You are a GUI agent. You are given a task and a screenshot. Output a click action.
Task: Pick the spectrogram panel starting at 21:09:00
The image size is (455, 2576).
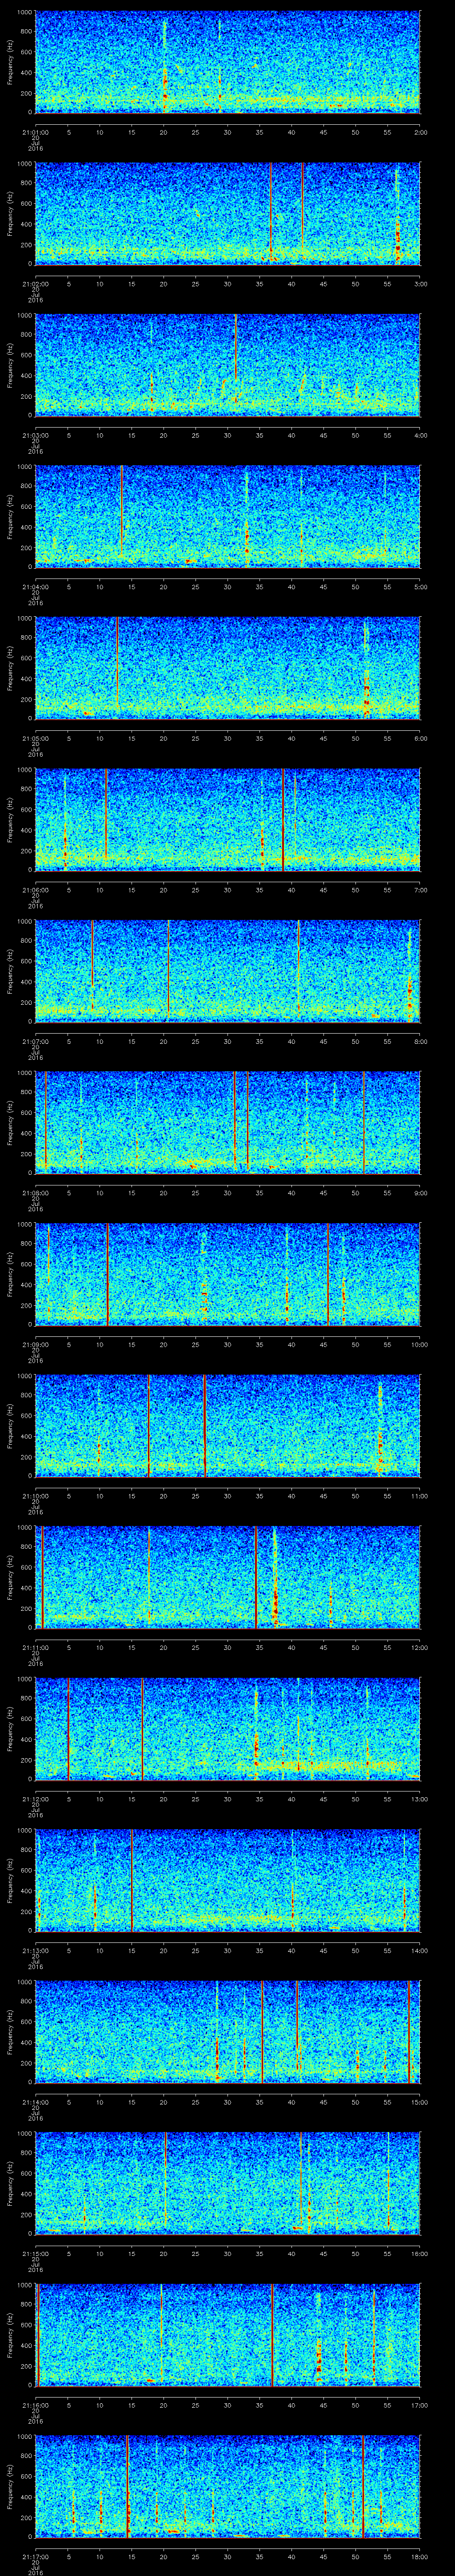pos(228,1274)
